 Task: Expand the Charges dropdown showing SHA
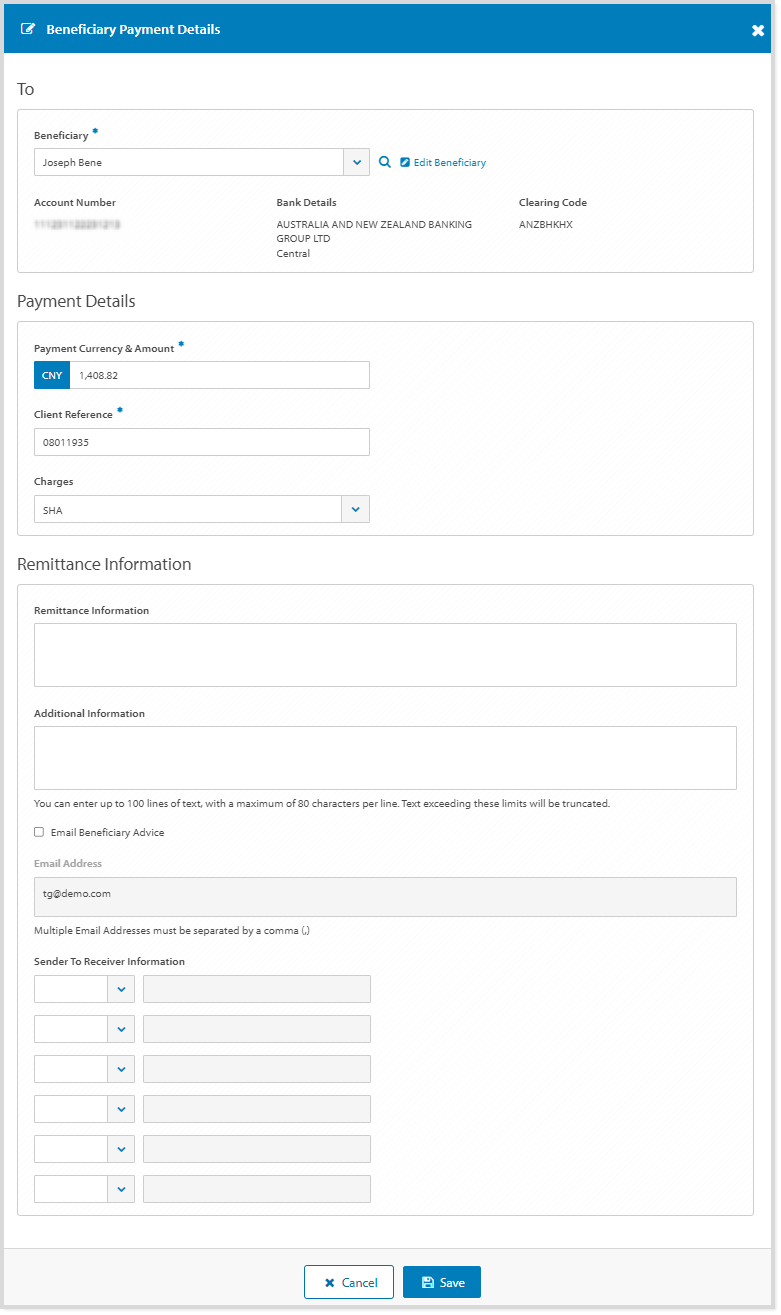point(356,508)
